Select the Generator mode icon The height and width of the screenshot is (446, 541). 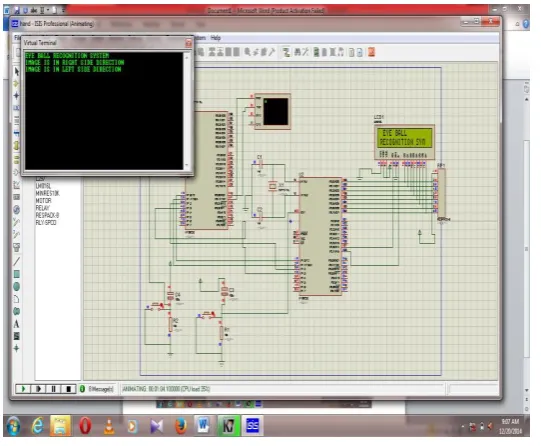[x=17, y=209]
